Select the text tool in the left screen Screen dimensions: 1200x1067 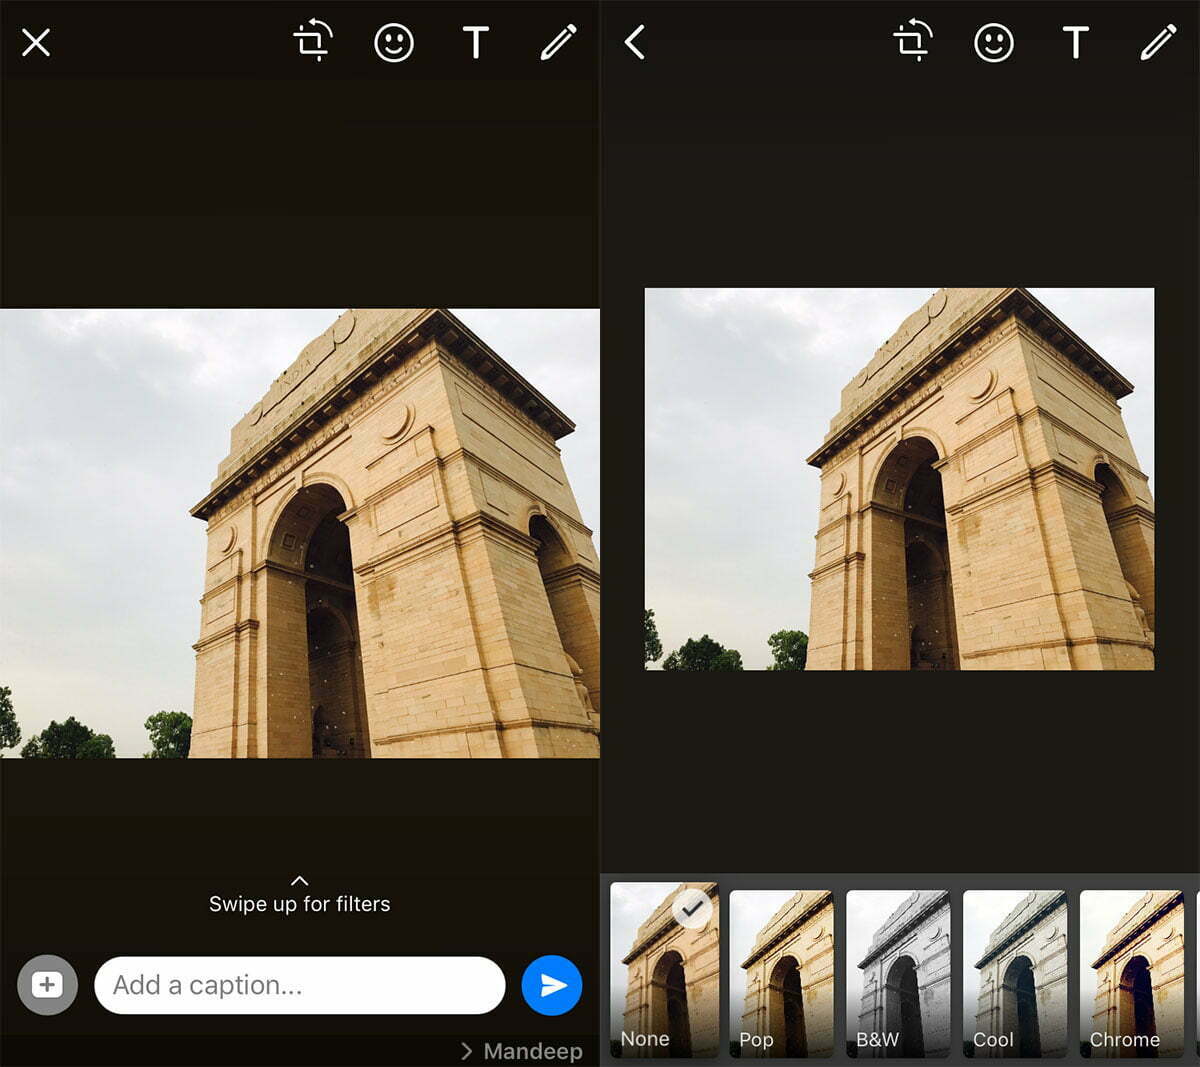point(476,42)
